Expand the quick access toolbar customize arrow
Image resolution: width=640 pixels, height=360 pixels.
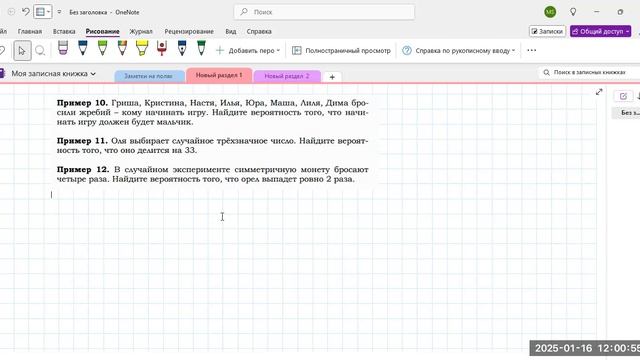point(59,12)
